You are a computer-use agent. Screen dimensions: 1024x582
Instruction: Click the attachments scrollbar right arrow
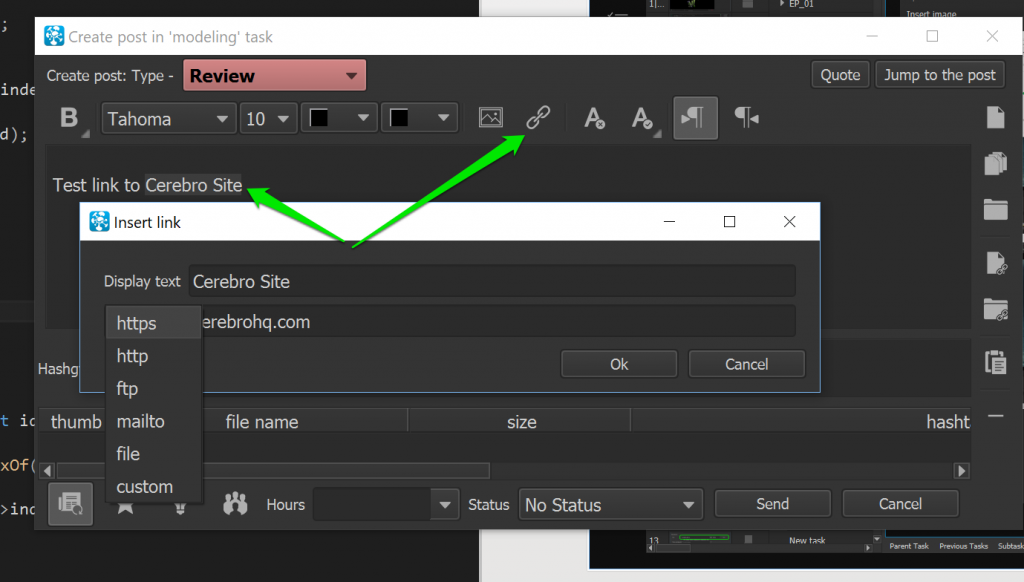click(x=961, y=470)
